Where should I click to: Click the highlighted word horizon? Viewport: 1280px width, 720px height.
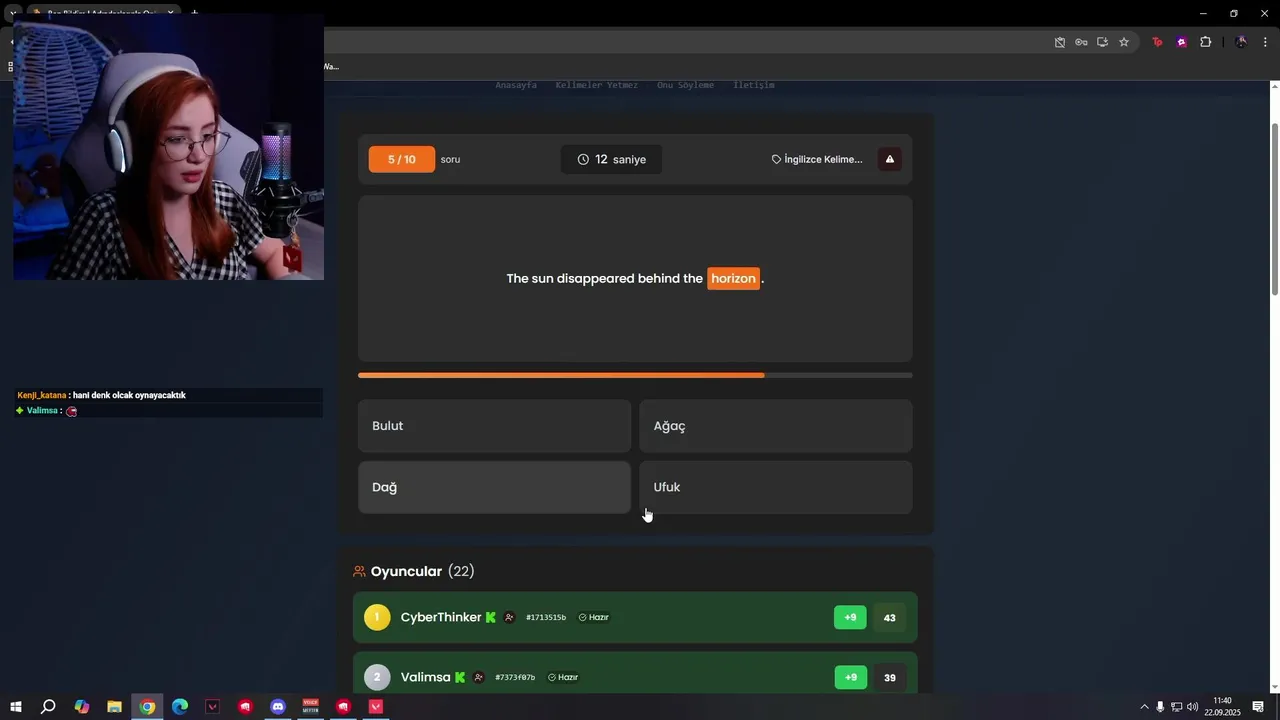coord(733,279)
